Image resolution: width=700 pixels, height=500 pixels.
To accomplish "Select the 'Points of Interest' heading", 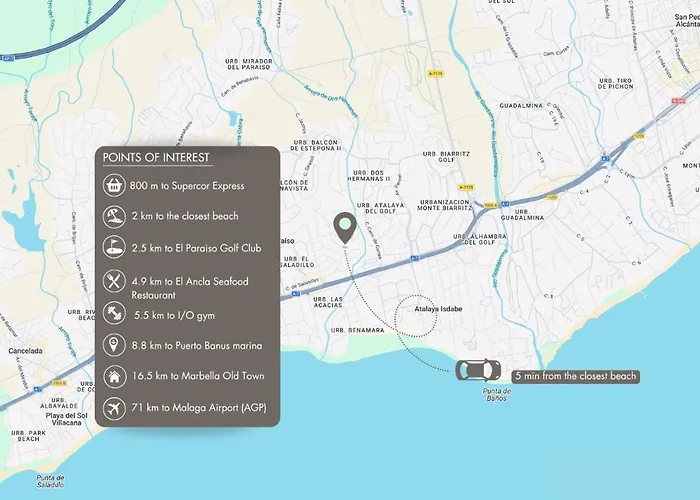I will pyautogui.click(x=156, y=158).
